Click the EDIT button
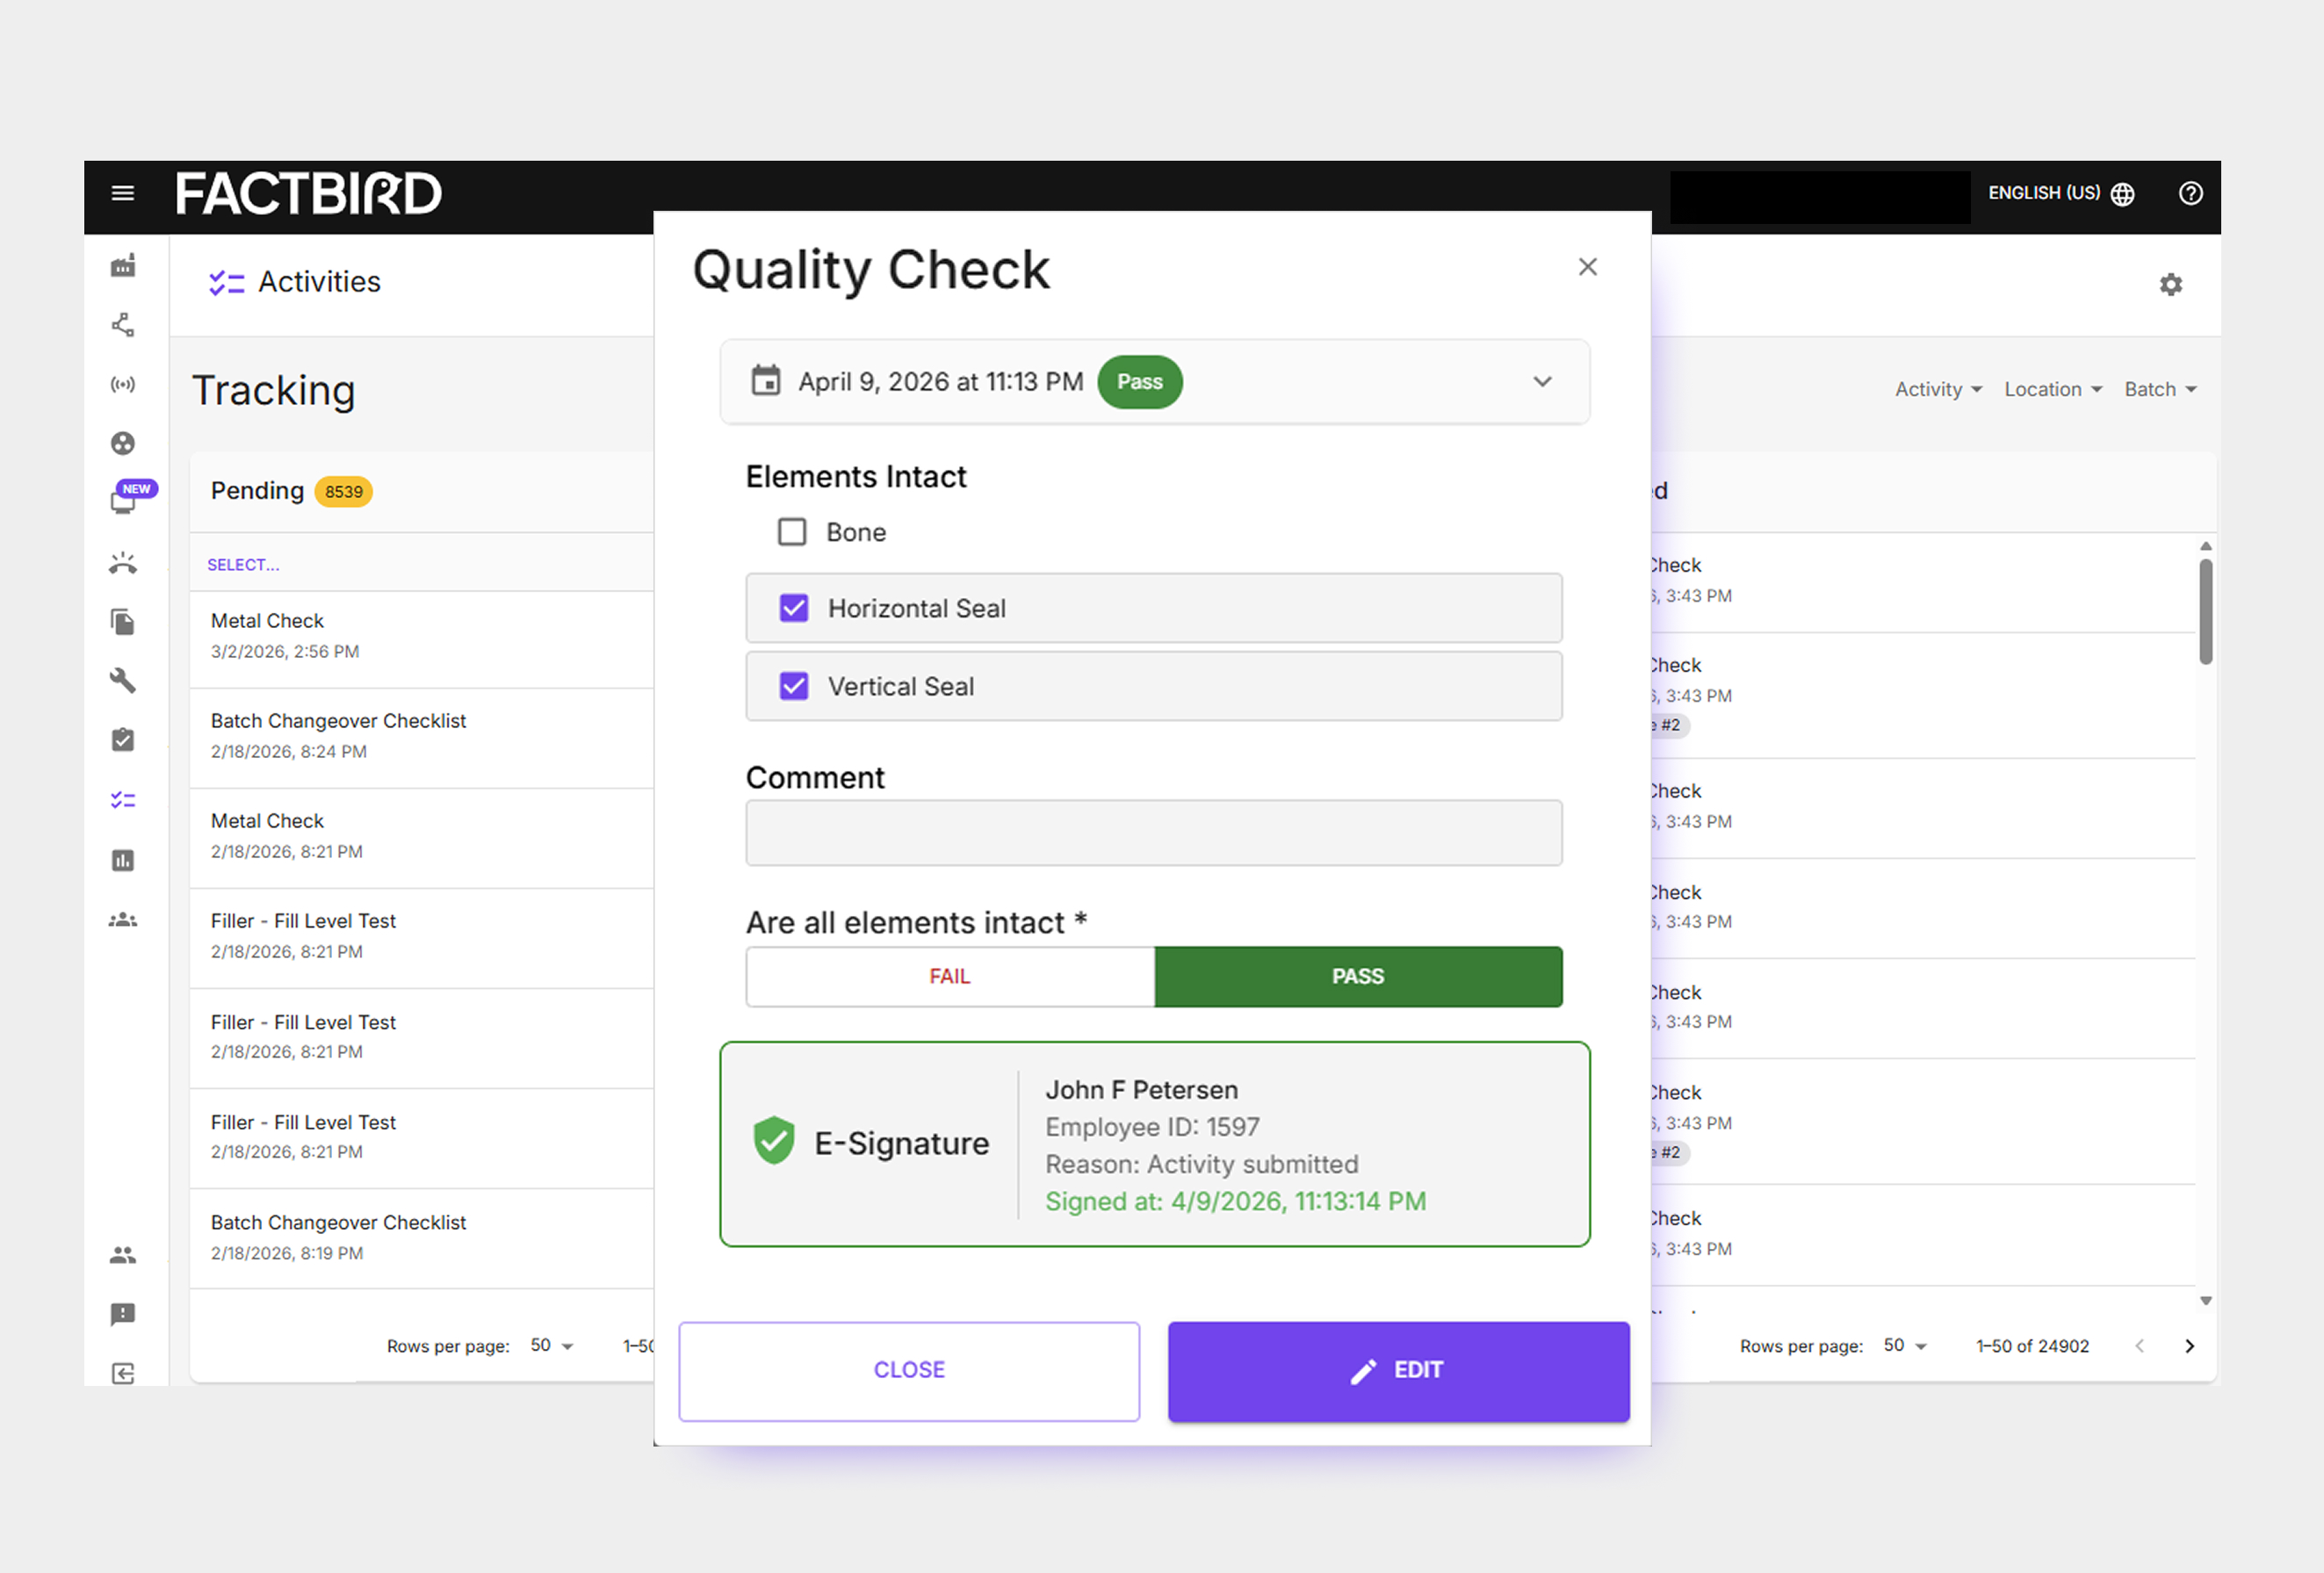Viewport: 2324px width, 1573px height. (1397, 1370)
